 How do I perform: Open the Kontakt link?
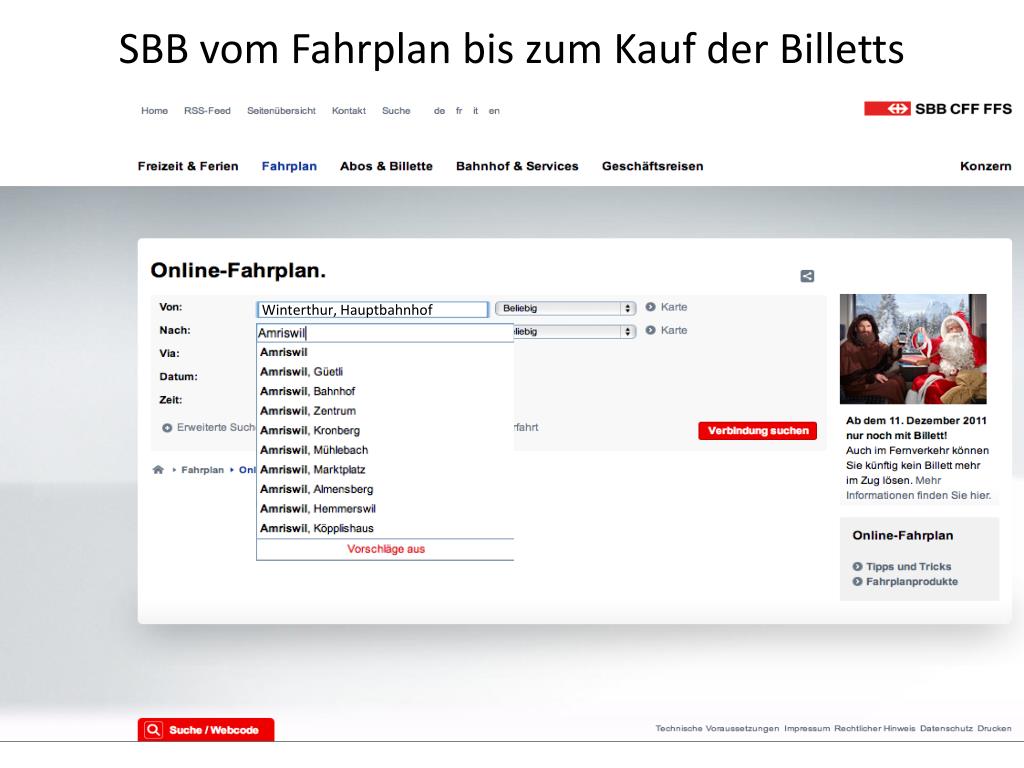[349, 111]
